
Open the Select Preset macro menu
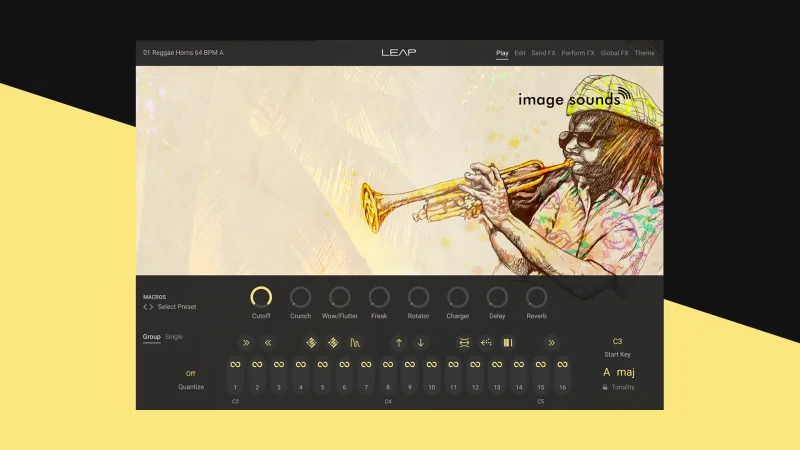(x=177, y=307)
